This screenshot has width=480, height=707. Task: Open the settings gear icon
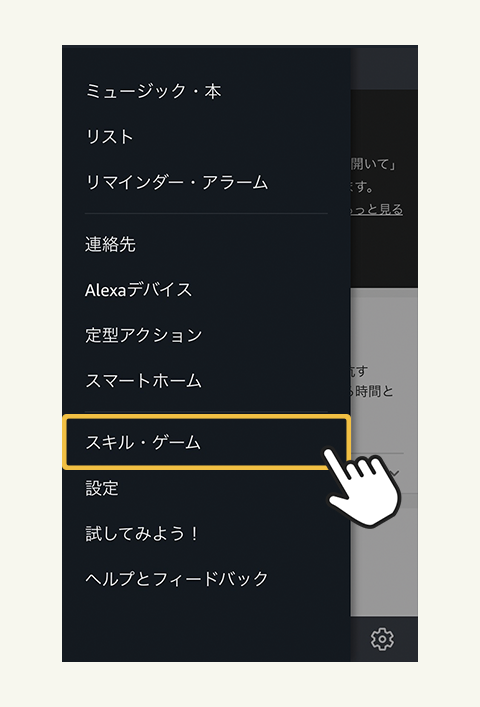click(x=382, y=638)
